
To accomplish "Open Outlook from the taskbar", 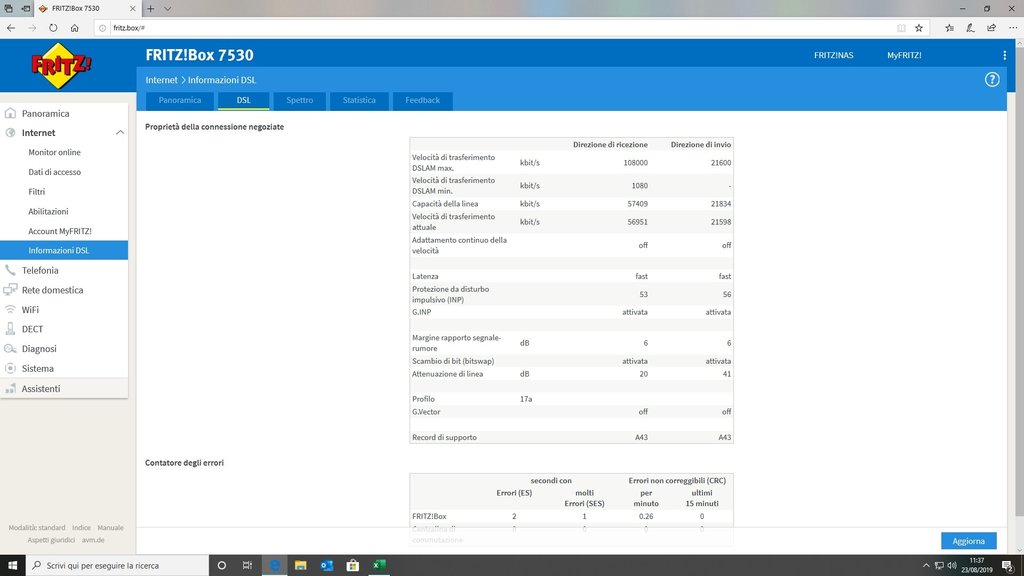I will 327,566.
